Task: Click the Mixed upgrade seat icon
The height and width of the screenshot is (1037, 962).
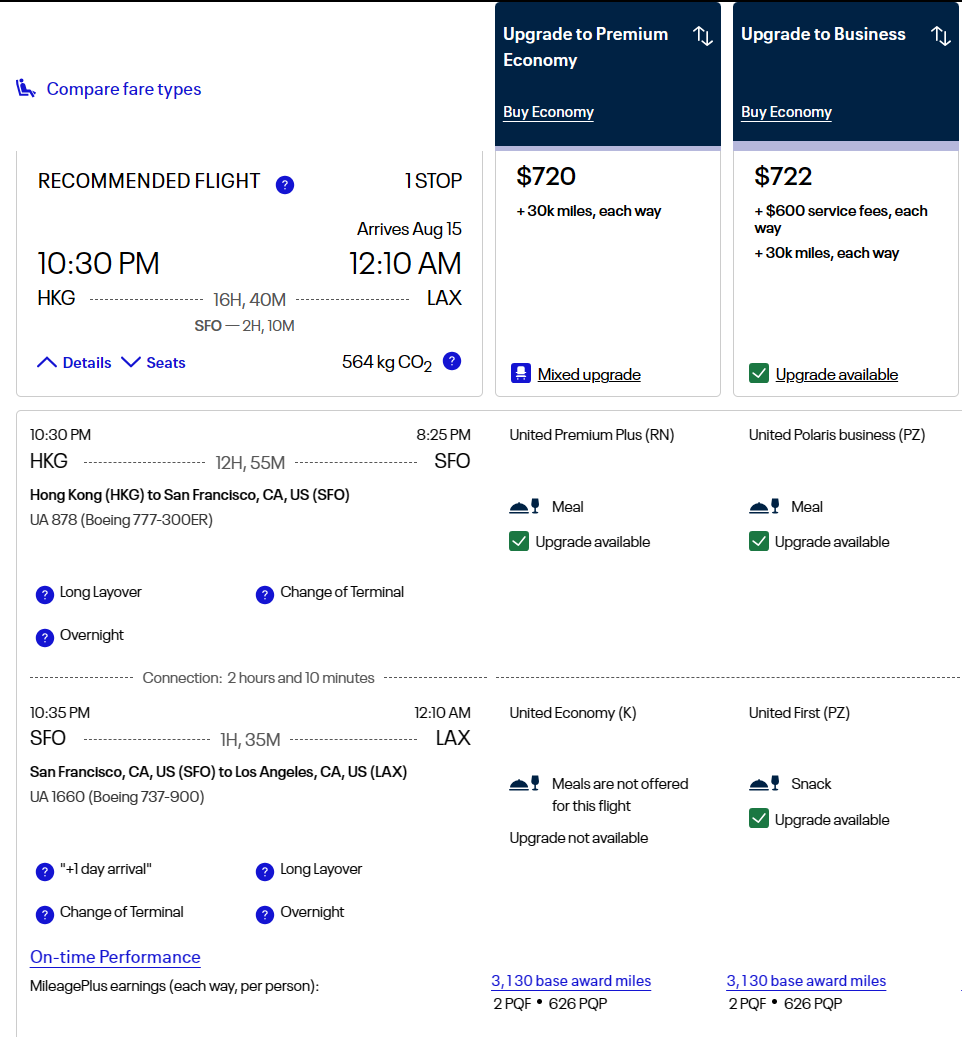Action: pos(520,374)
